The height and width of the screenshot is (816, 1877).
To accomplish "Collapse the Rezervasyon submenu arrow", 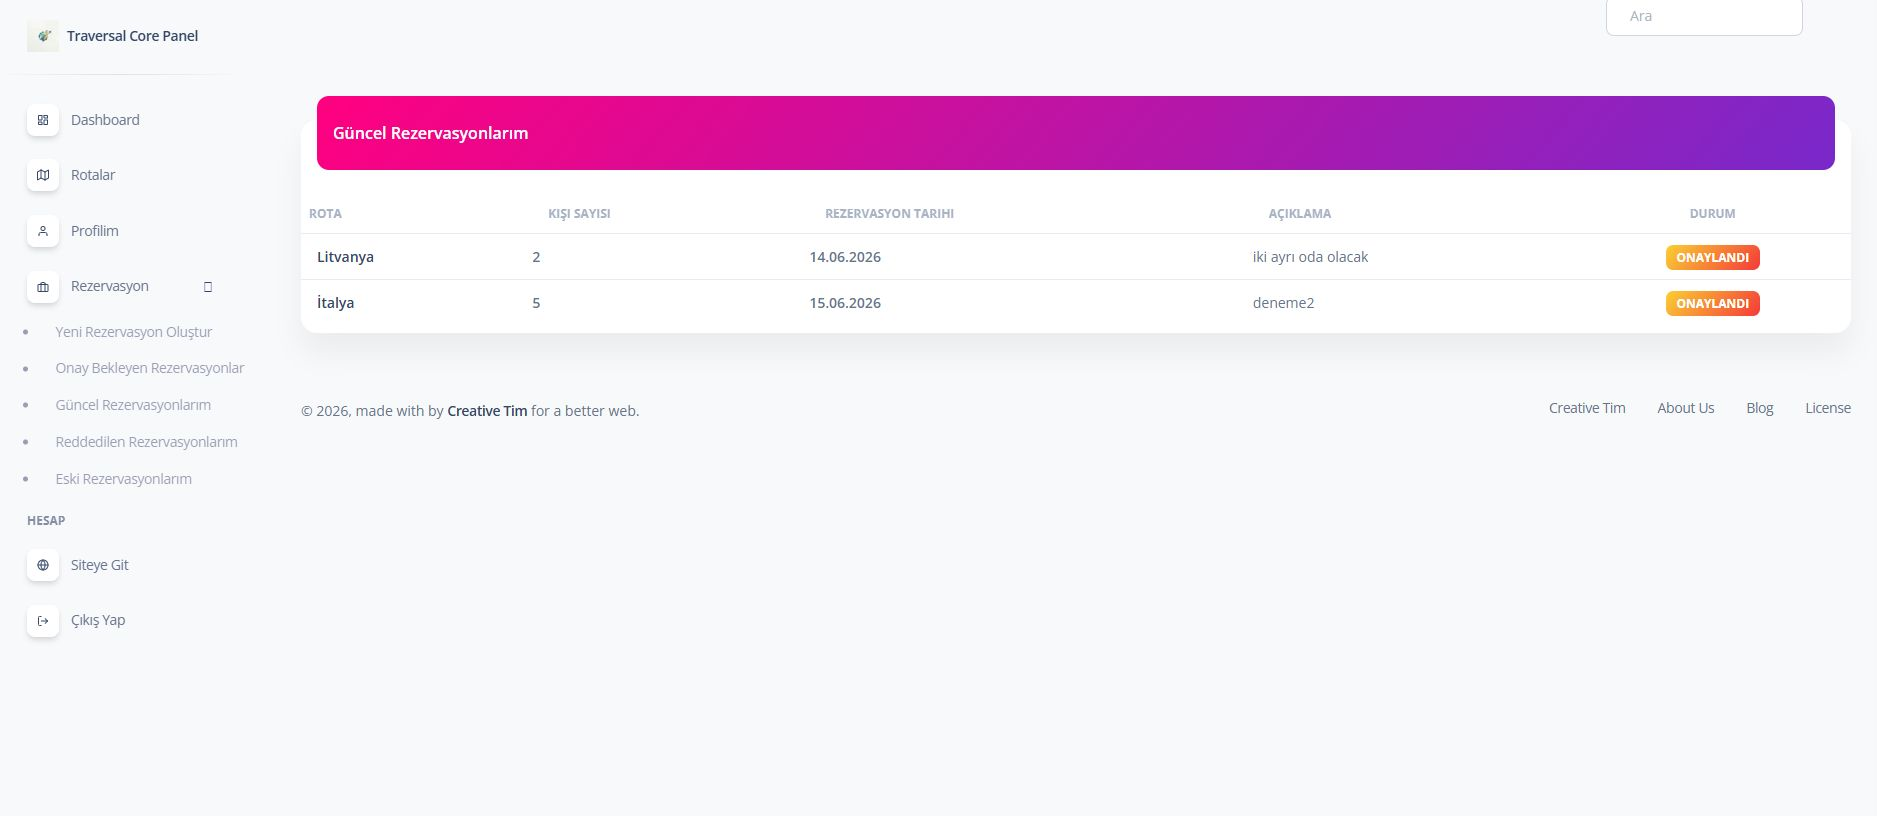I will (x=208, y=287).
